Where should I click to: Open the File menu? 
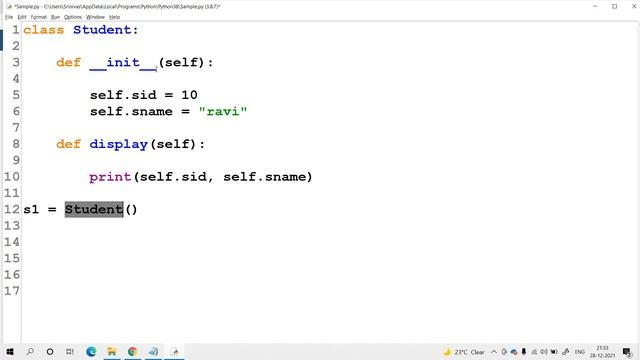(9, 17)
